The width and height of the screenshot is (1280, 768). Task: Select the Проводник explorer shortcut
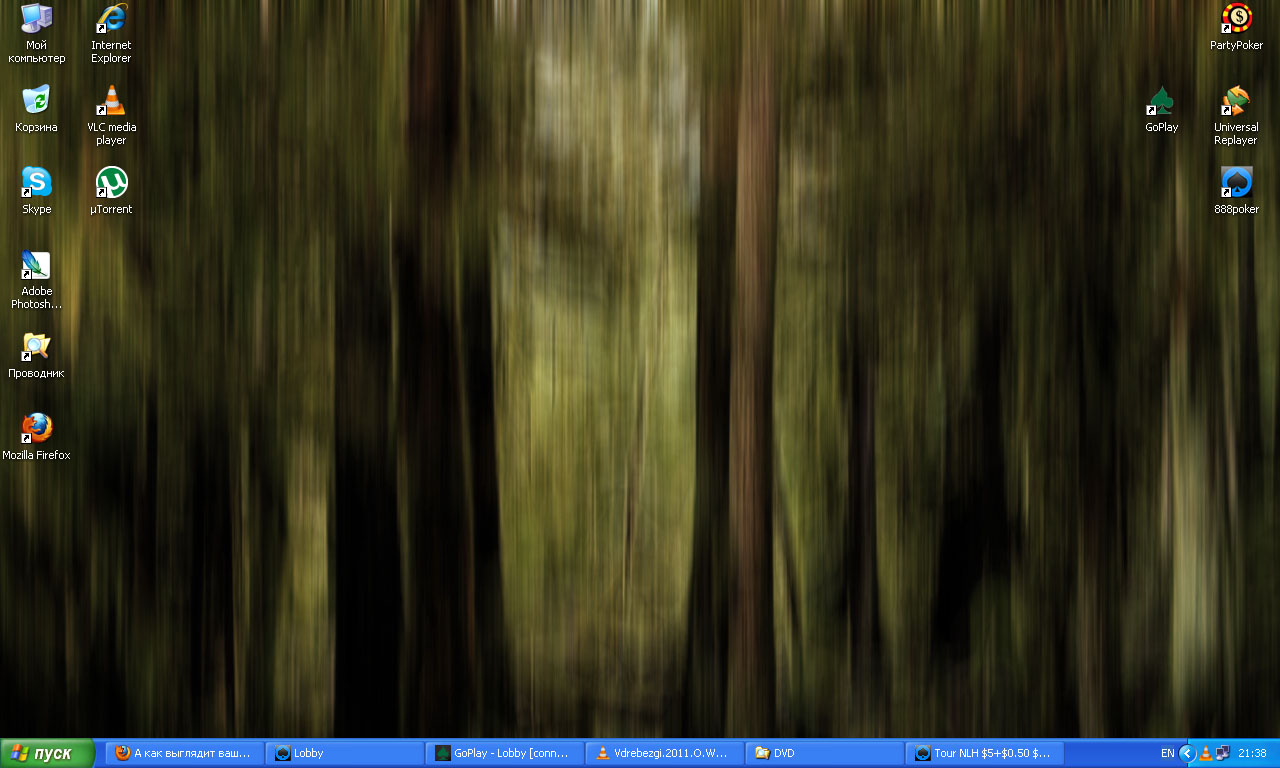click(37, 355)
